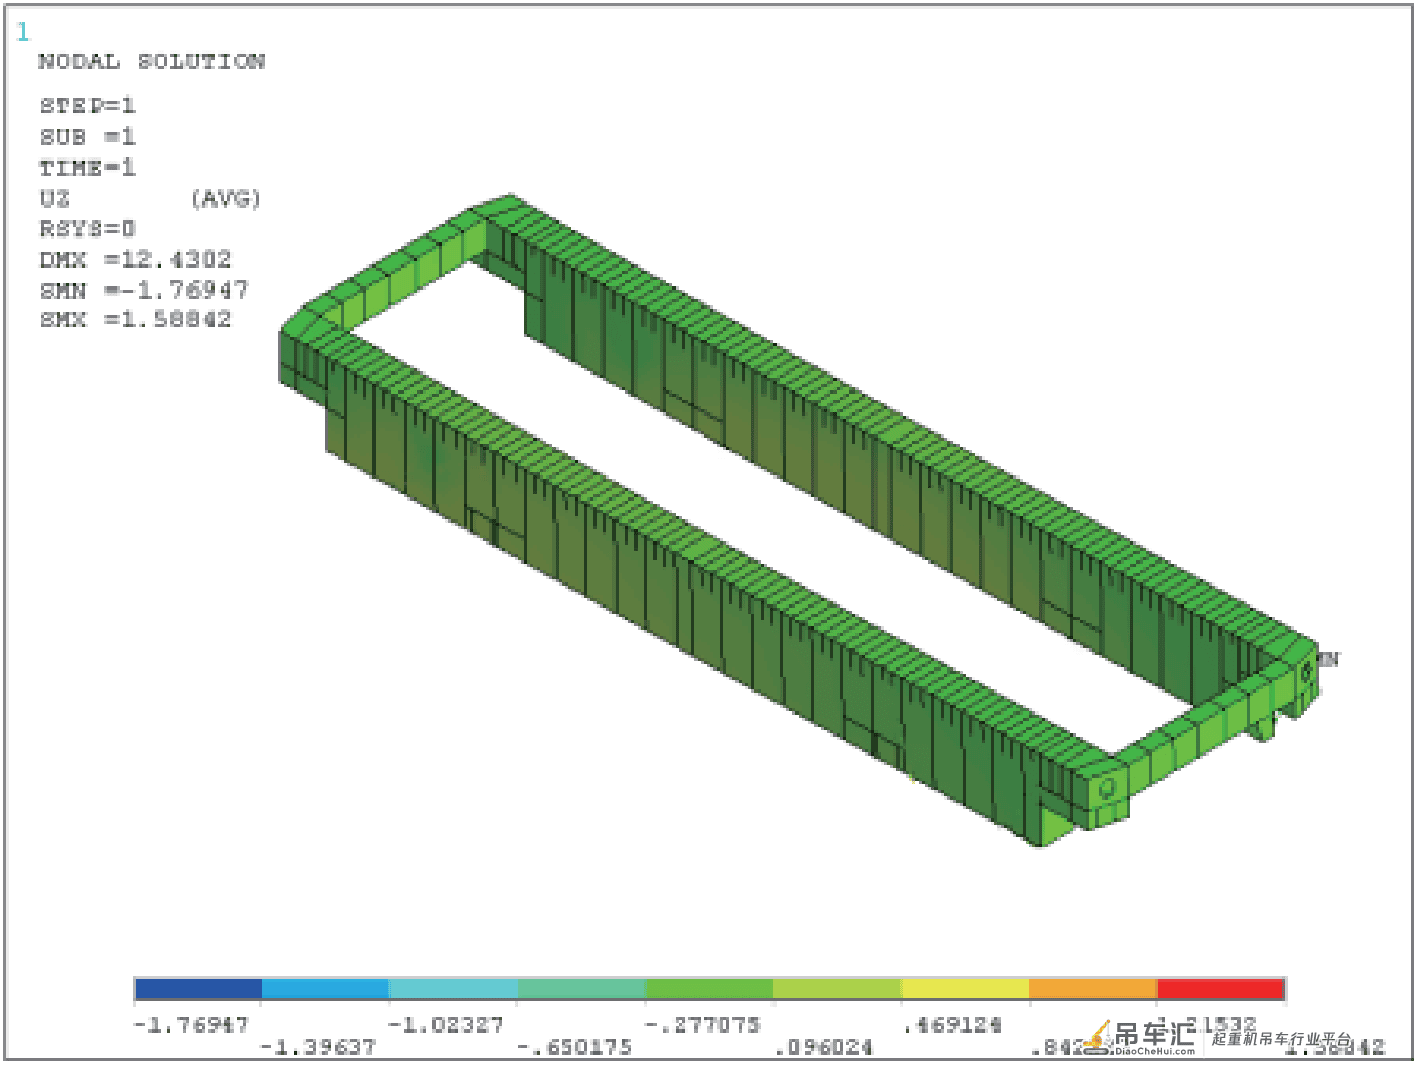Click the cyan window number 1
The width and height of the screenshot is (1418, 1065).
coord(23,32)
